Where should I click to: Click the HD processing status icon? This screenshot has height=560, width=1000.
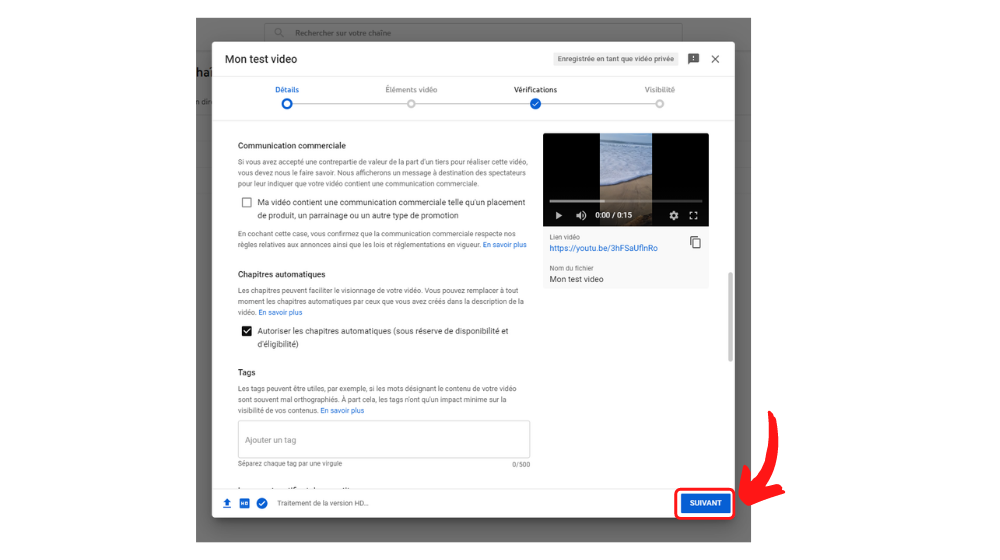pyautogui.click(x=244, y=503)
